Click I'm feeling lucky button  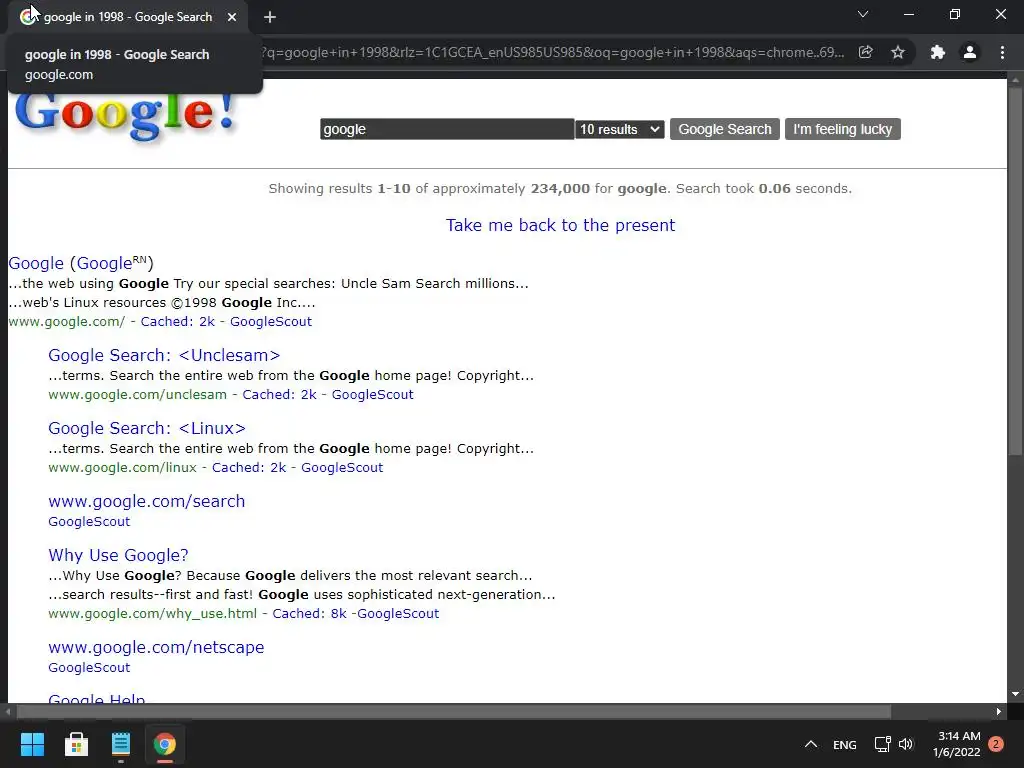tap(842, 129)
